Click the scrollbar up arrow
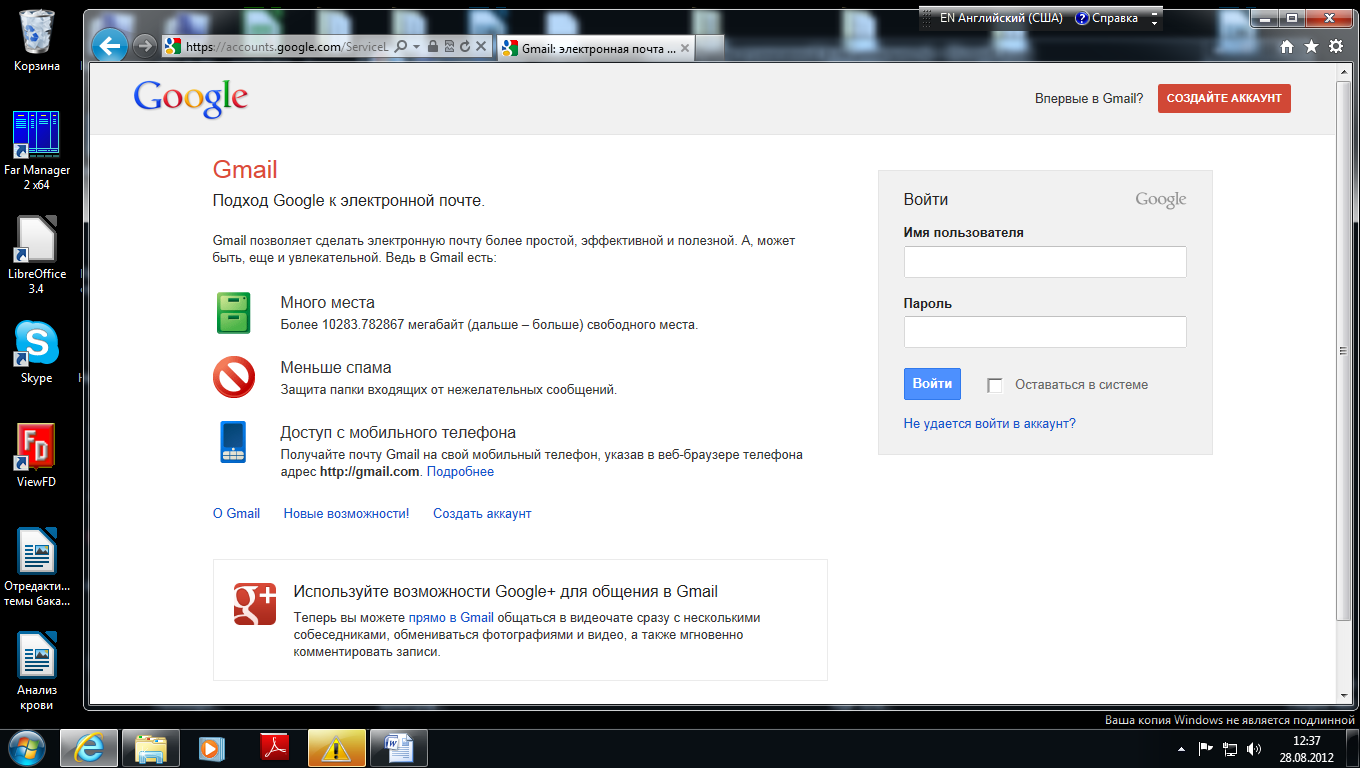 point(1344,72)
